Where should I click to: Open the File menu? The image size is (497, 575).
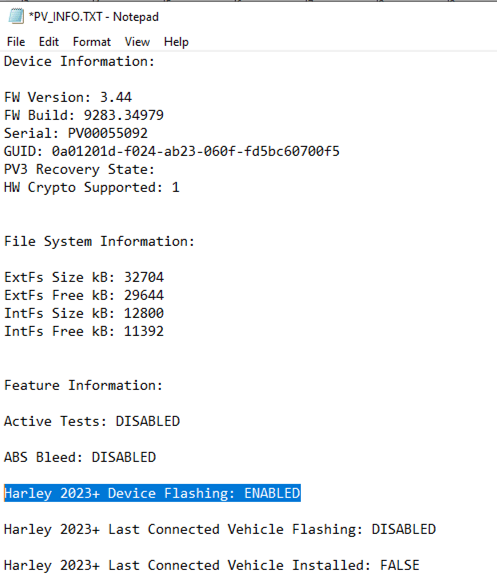(16, 42)
